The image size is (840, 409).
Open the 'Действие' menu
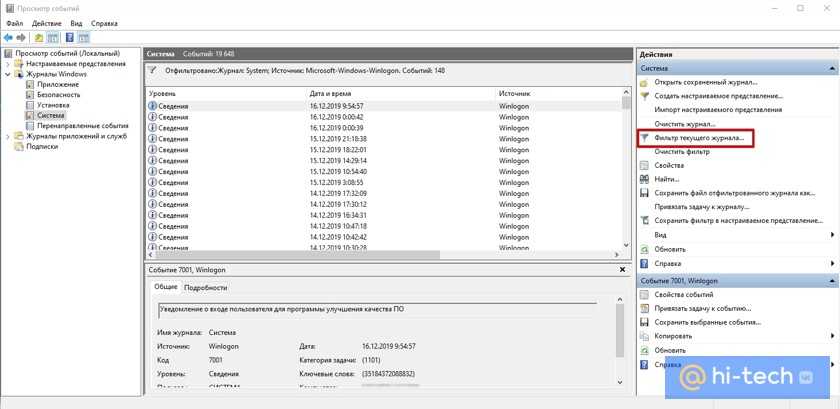point(47,22)
